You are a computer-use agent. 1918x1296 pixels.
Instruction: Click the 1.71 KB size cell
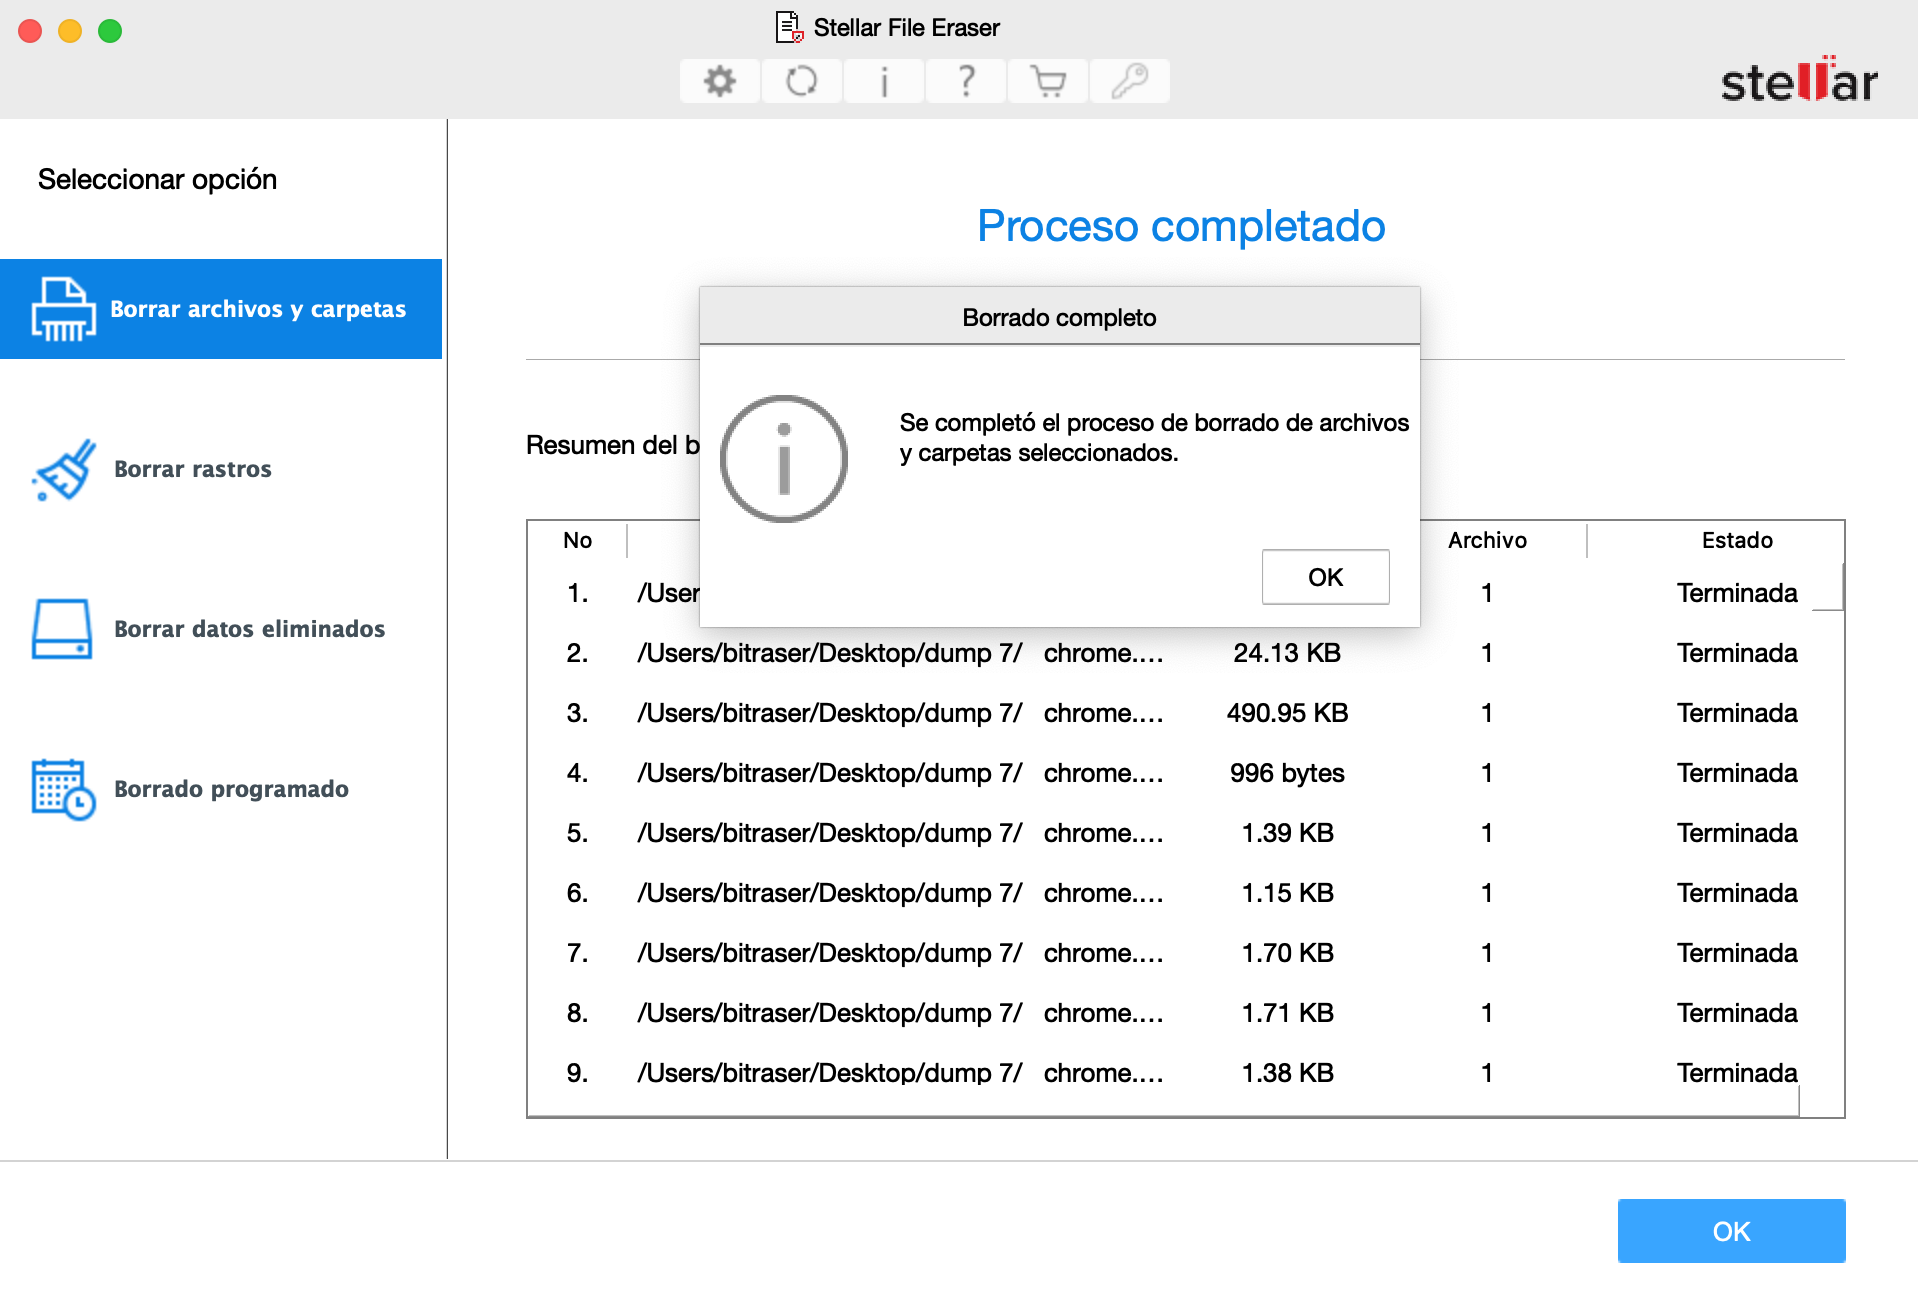tap(1287, 1013)
